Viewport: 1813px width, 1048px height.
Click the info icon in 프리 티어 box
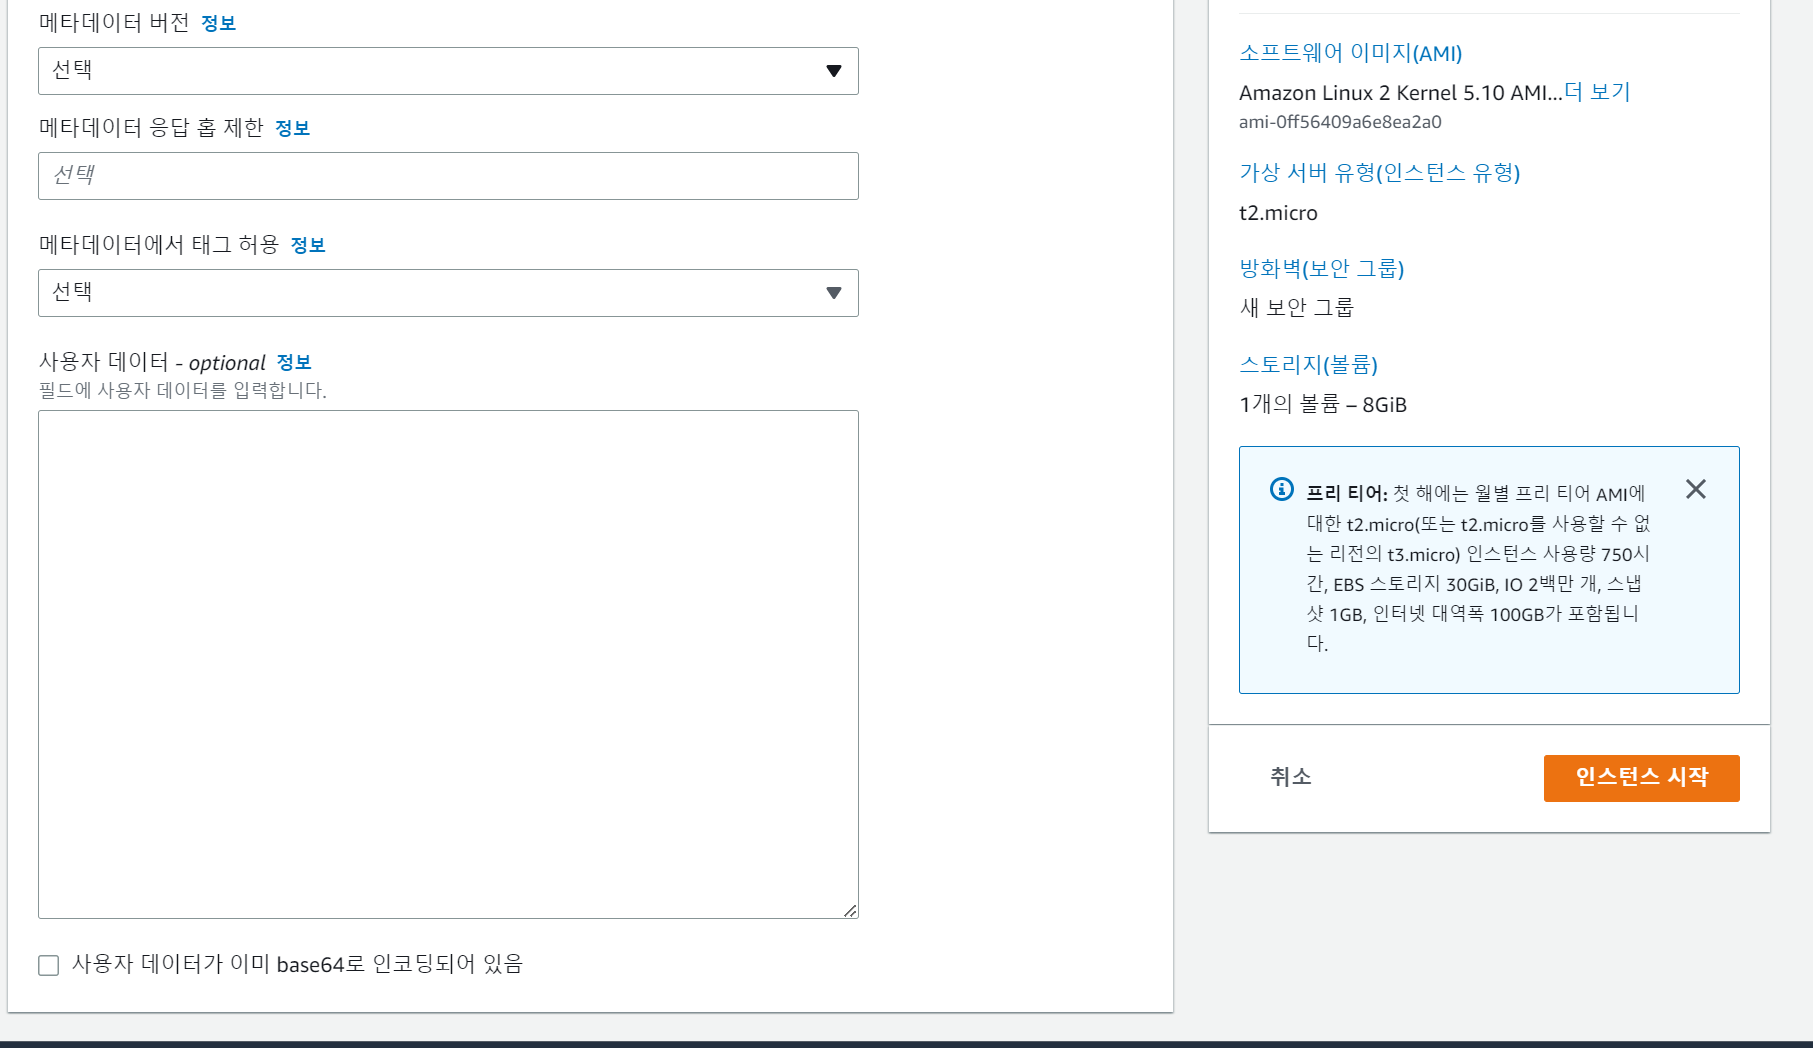tap(1281, 489)
